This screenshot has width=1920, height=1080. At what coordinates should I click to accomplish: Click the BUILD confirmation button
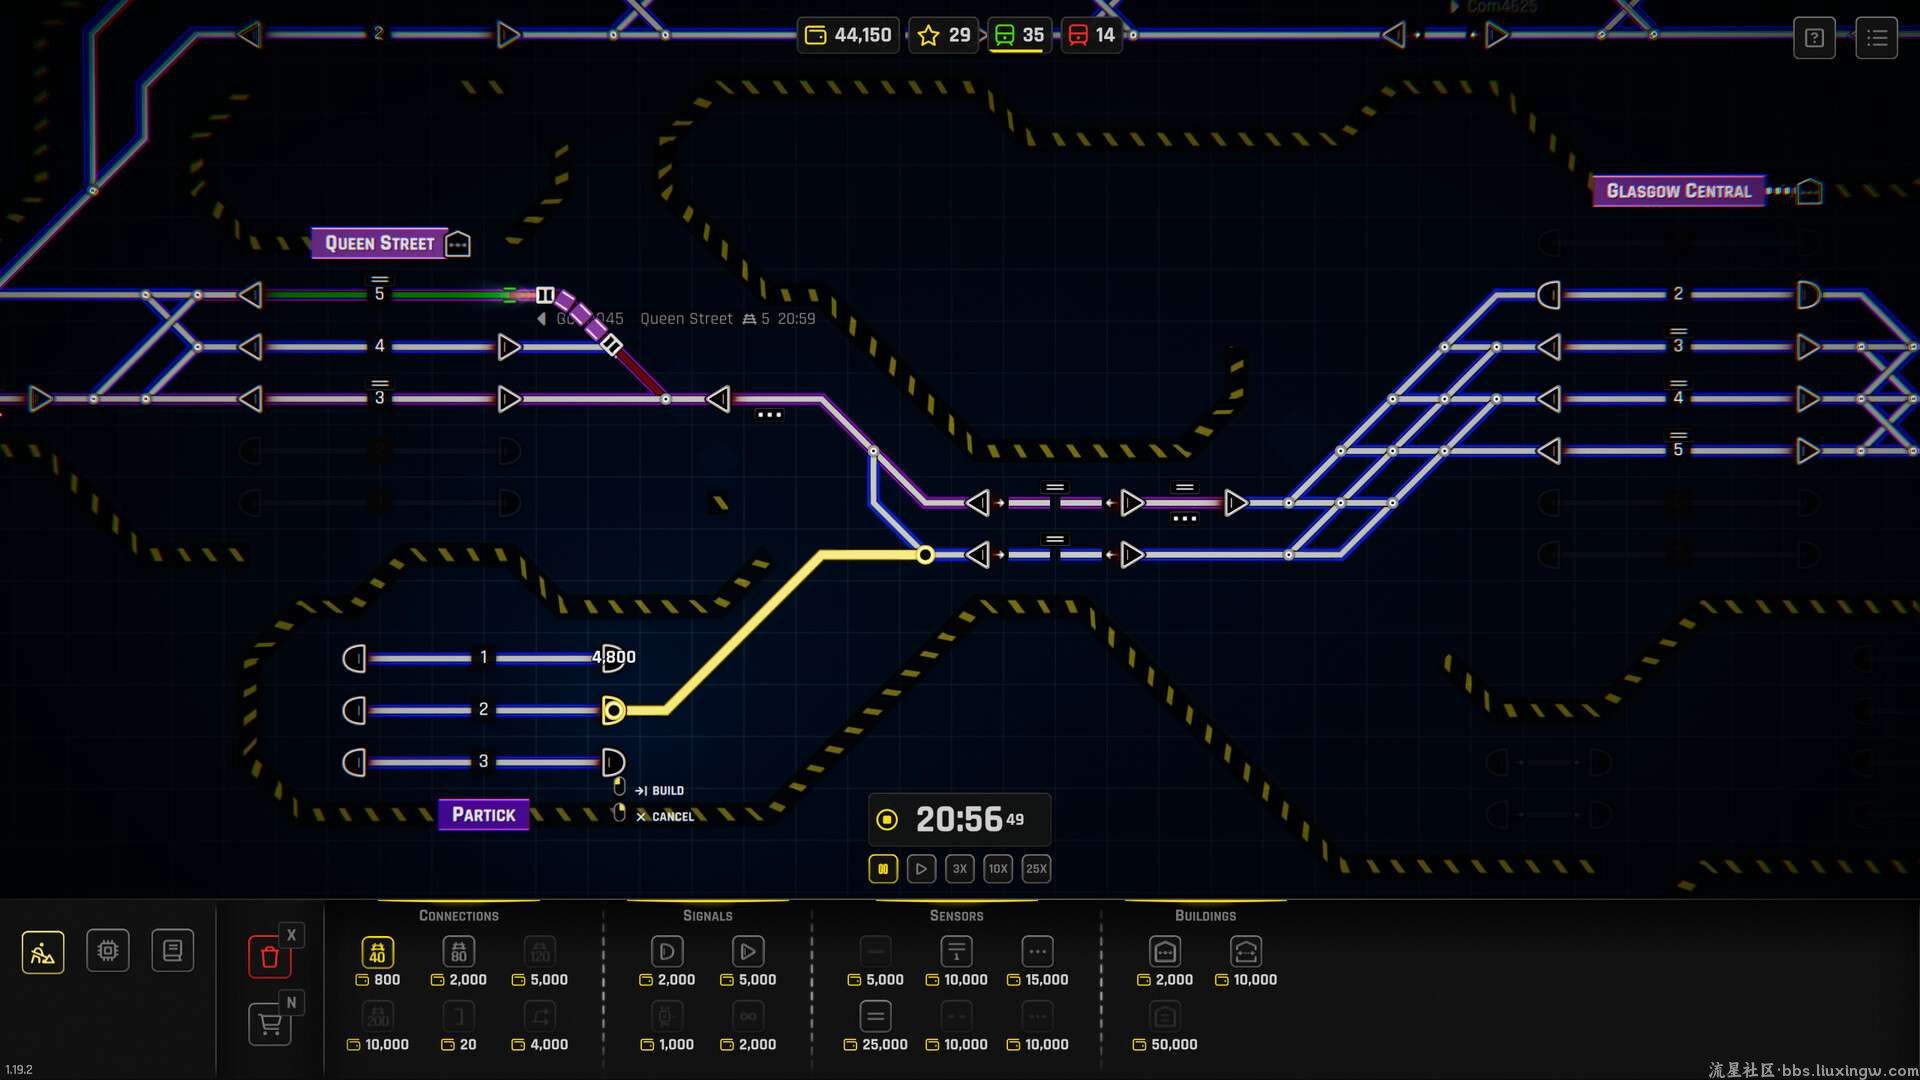[x=659, y=789]
